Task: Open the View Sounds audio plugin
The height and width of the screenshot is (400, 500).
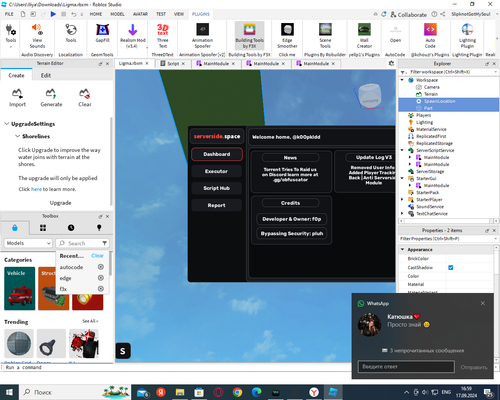Action: coord(37,36)
